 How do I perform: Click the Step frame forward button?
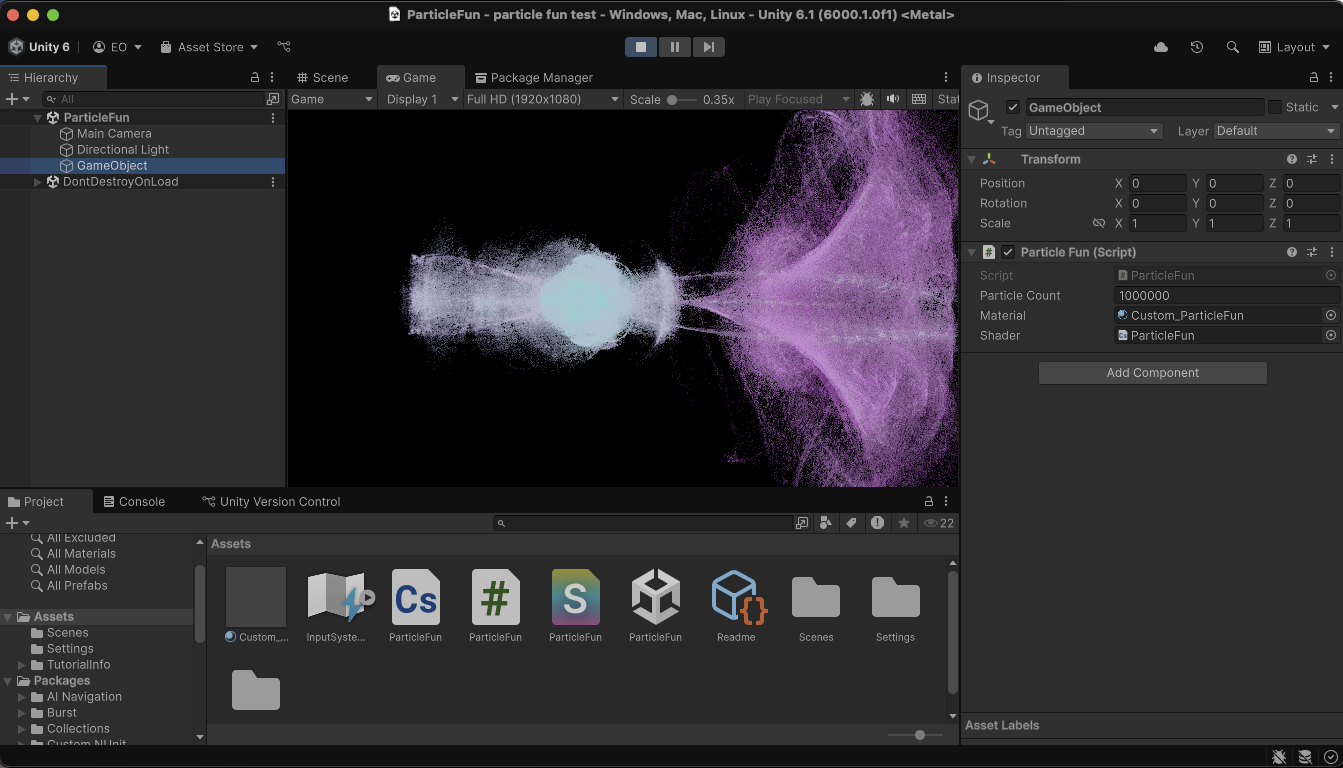click(x=708, y=47)
